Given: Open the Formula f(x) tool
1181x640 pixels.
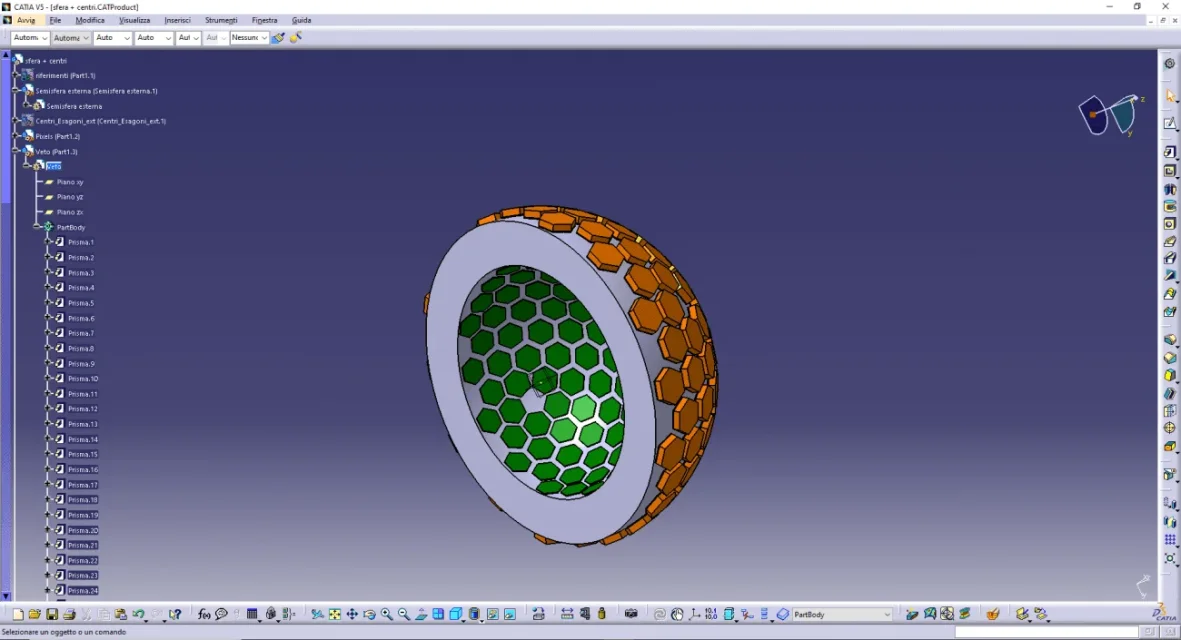Looking at the screenshot, I should point(204,614).
